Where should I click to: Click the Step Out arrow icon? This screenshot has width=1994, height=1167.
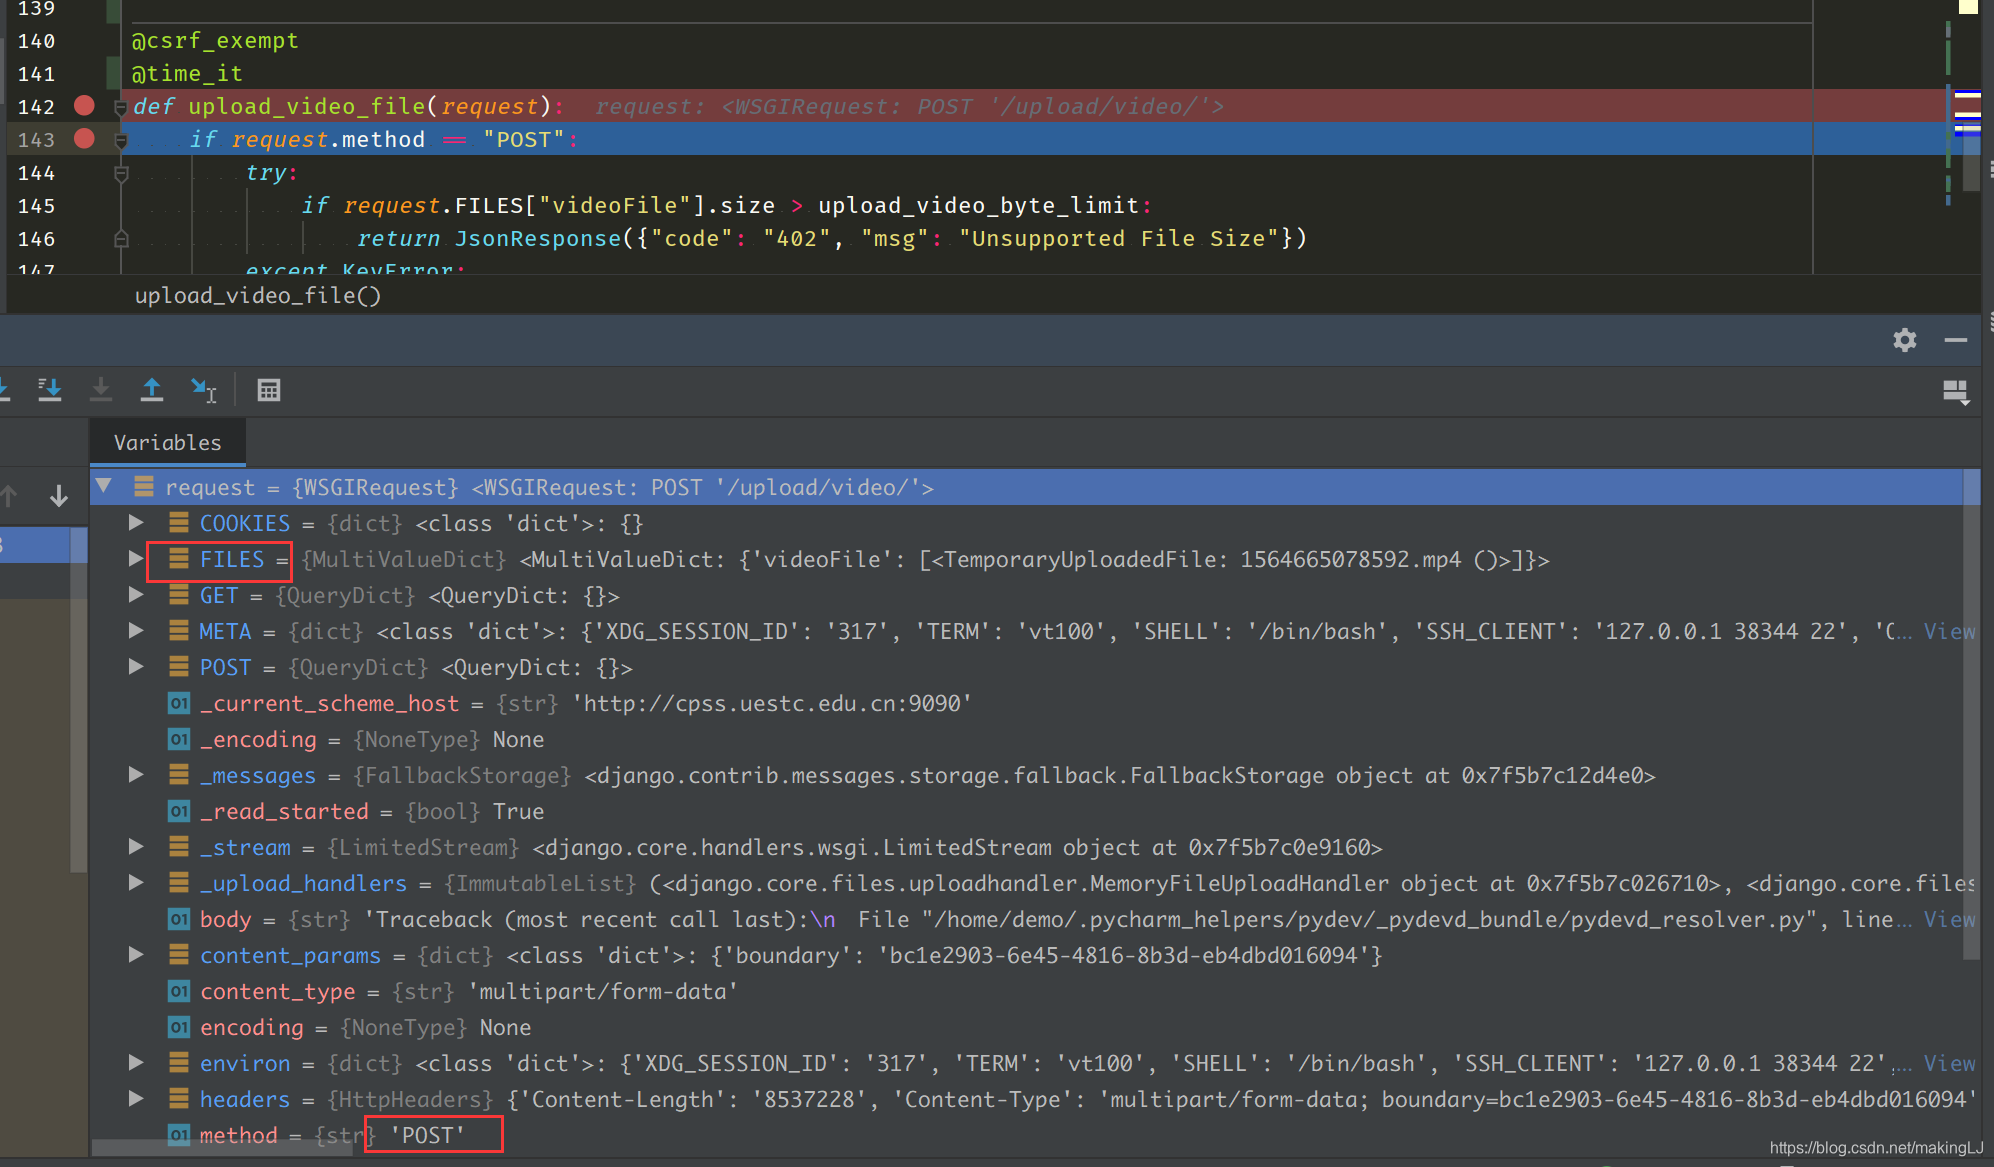(x=152, y=390)
